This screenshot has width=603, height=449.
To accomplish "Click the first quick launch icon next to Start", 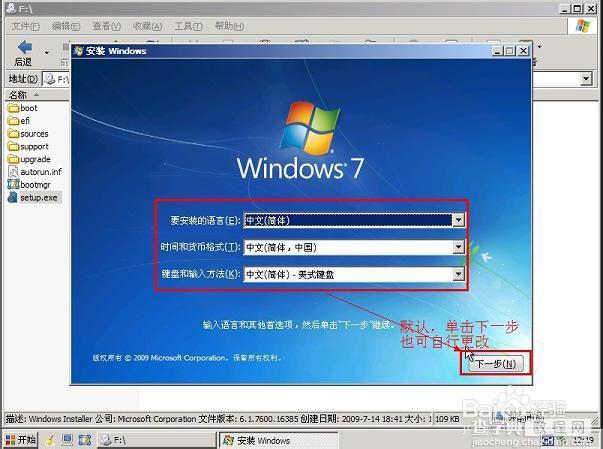I will tap(50, 440).
